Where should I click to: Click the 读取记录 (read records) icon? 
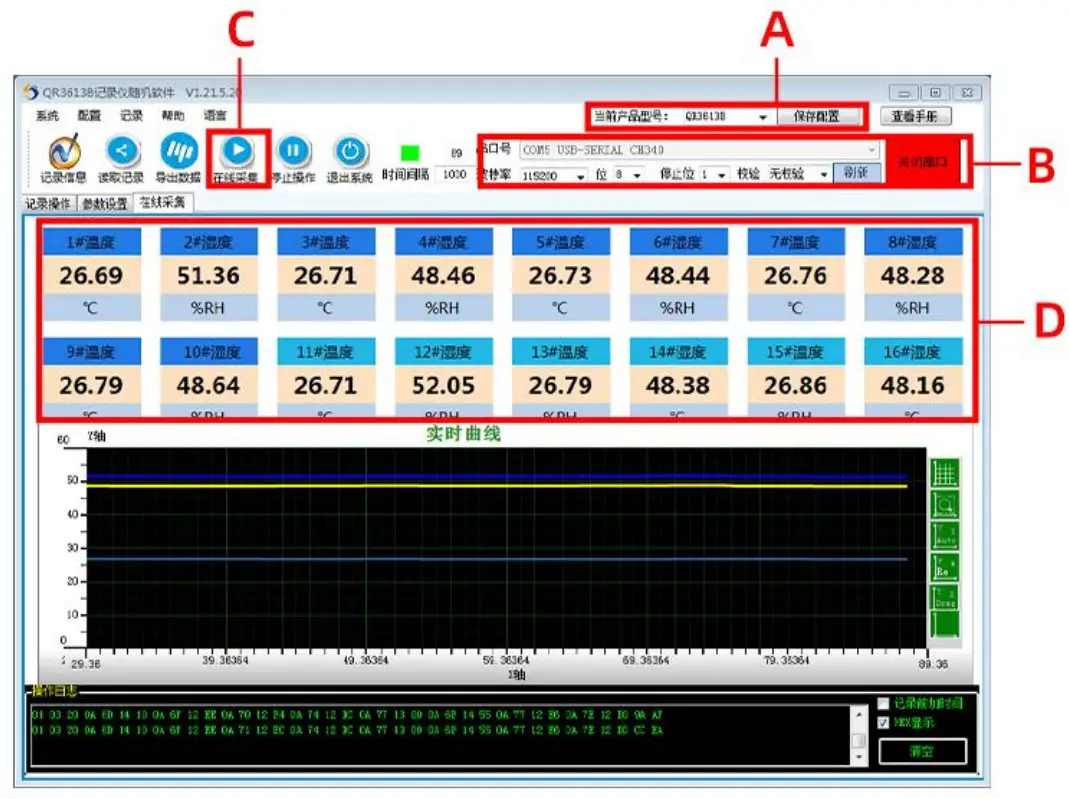122,151
